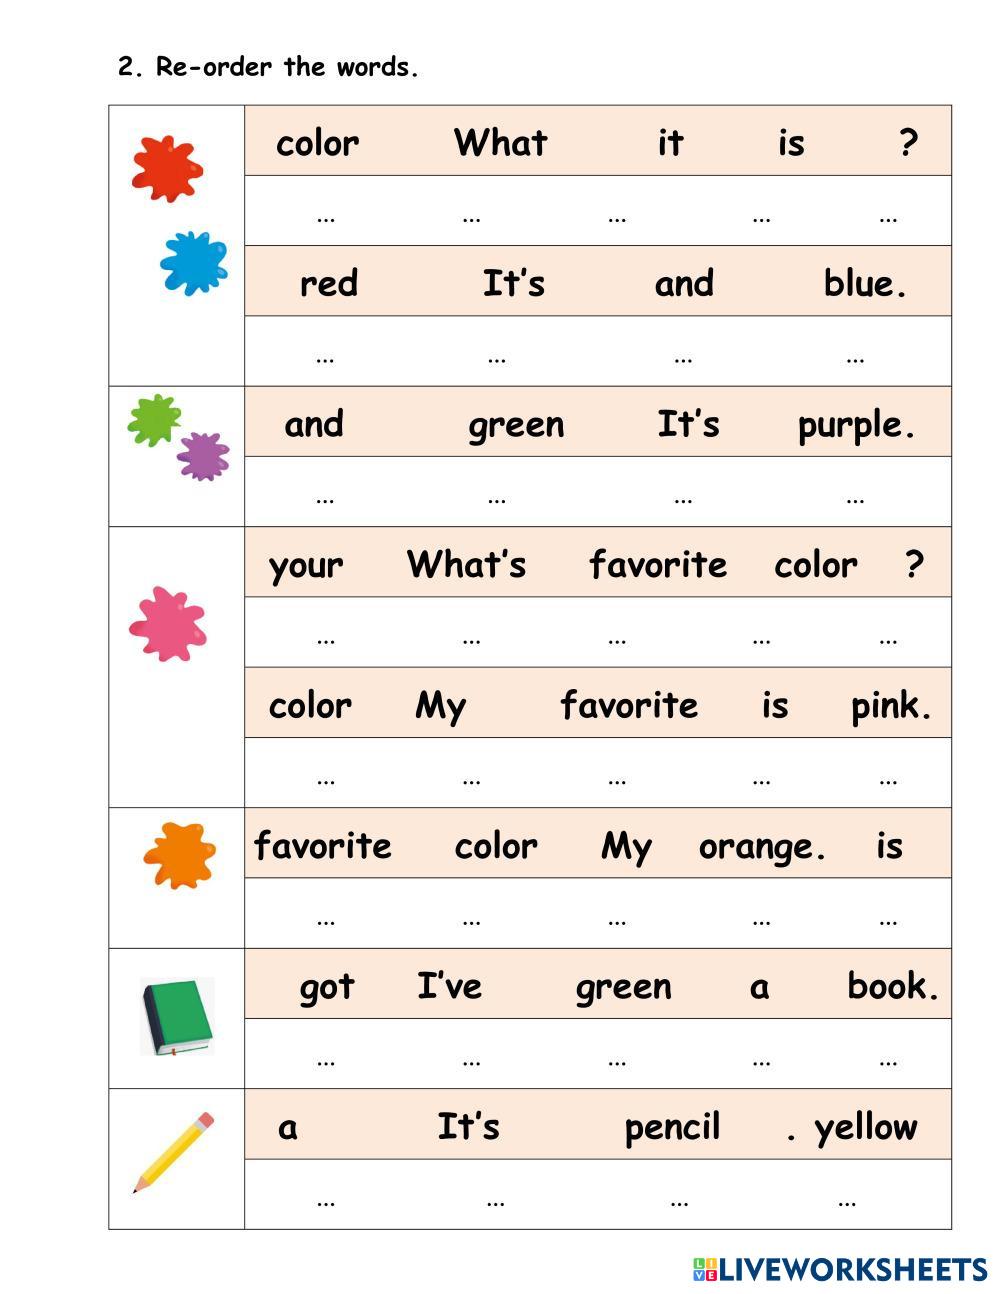Viewport: 1000px width, 1294px height.
Task: Click first answer blank under "red It's and blue."
Action: [325, 354]
